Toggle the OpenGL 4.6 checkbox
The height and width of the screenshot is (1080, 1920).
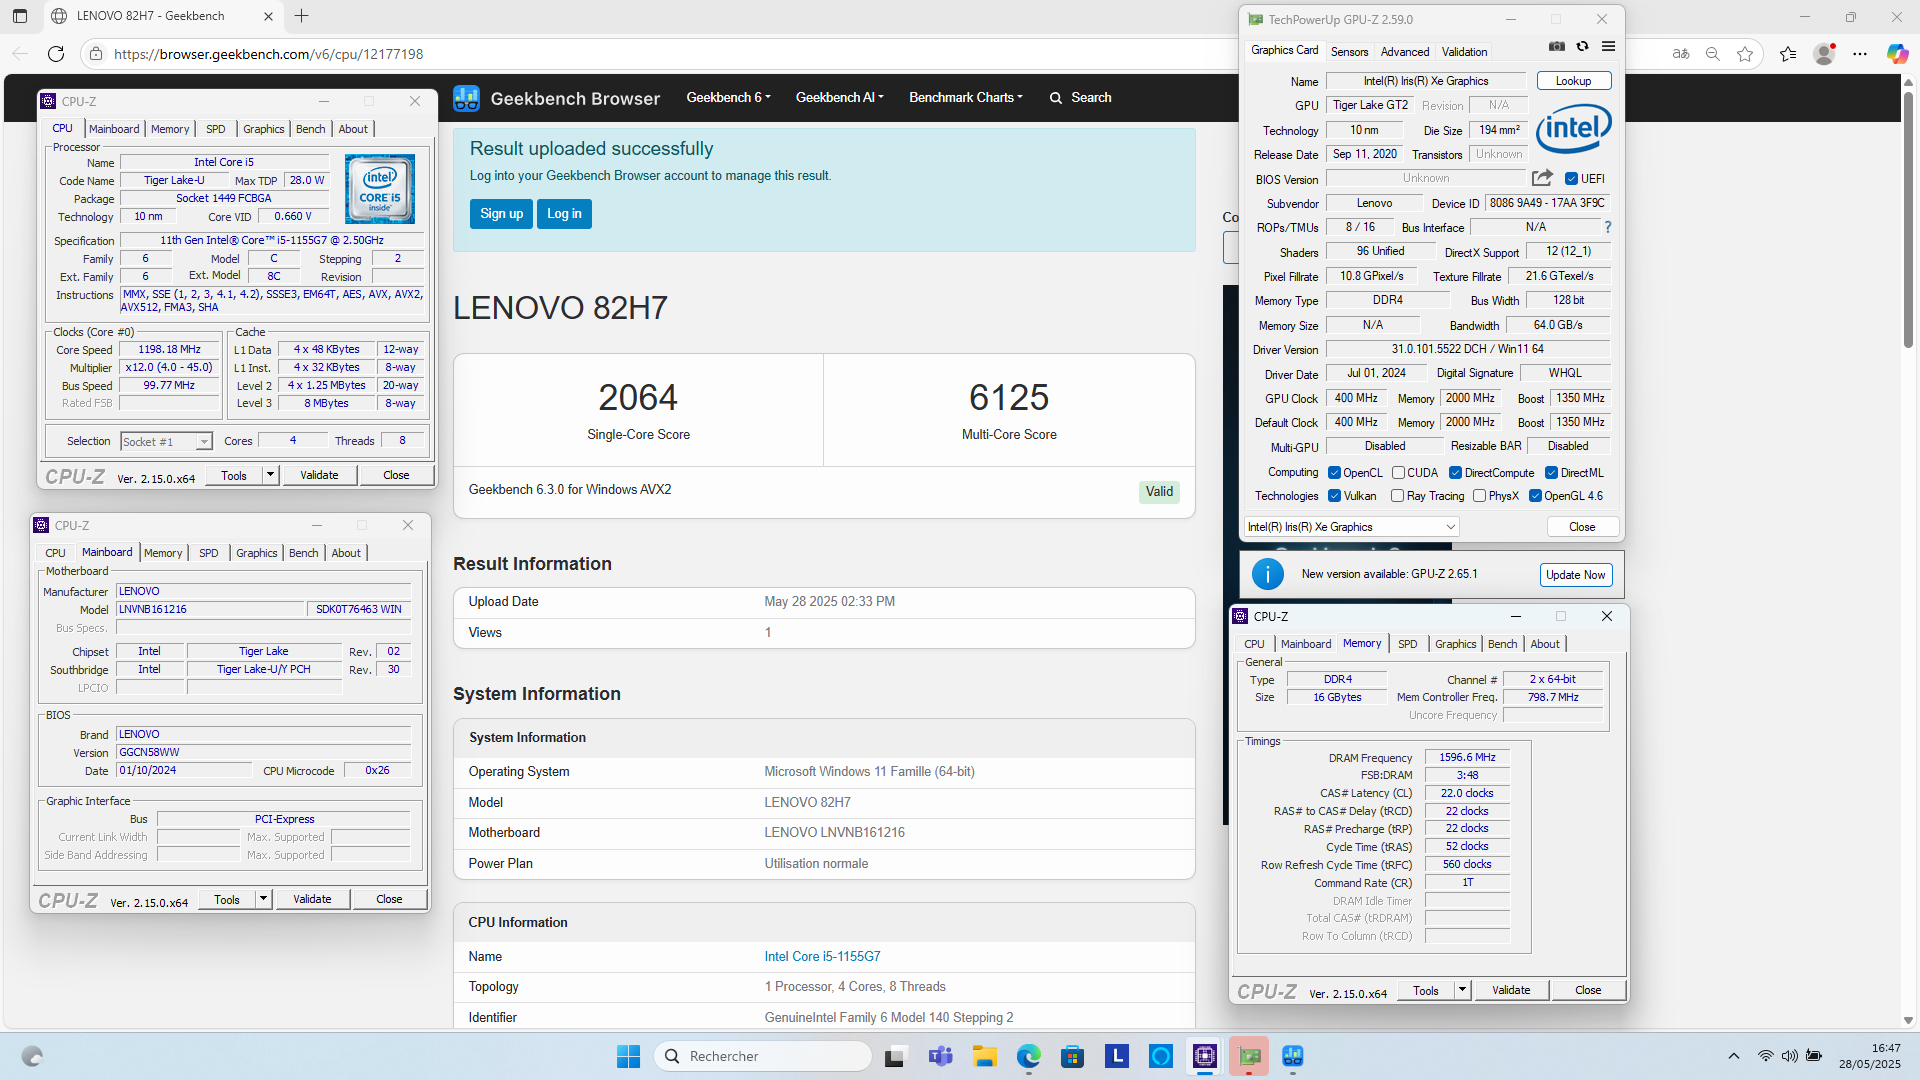click(1535, 496)
